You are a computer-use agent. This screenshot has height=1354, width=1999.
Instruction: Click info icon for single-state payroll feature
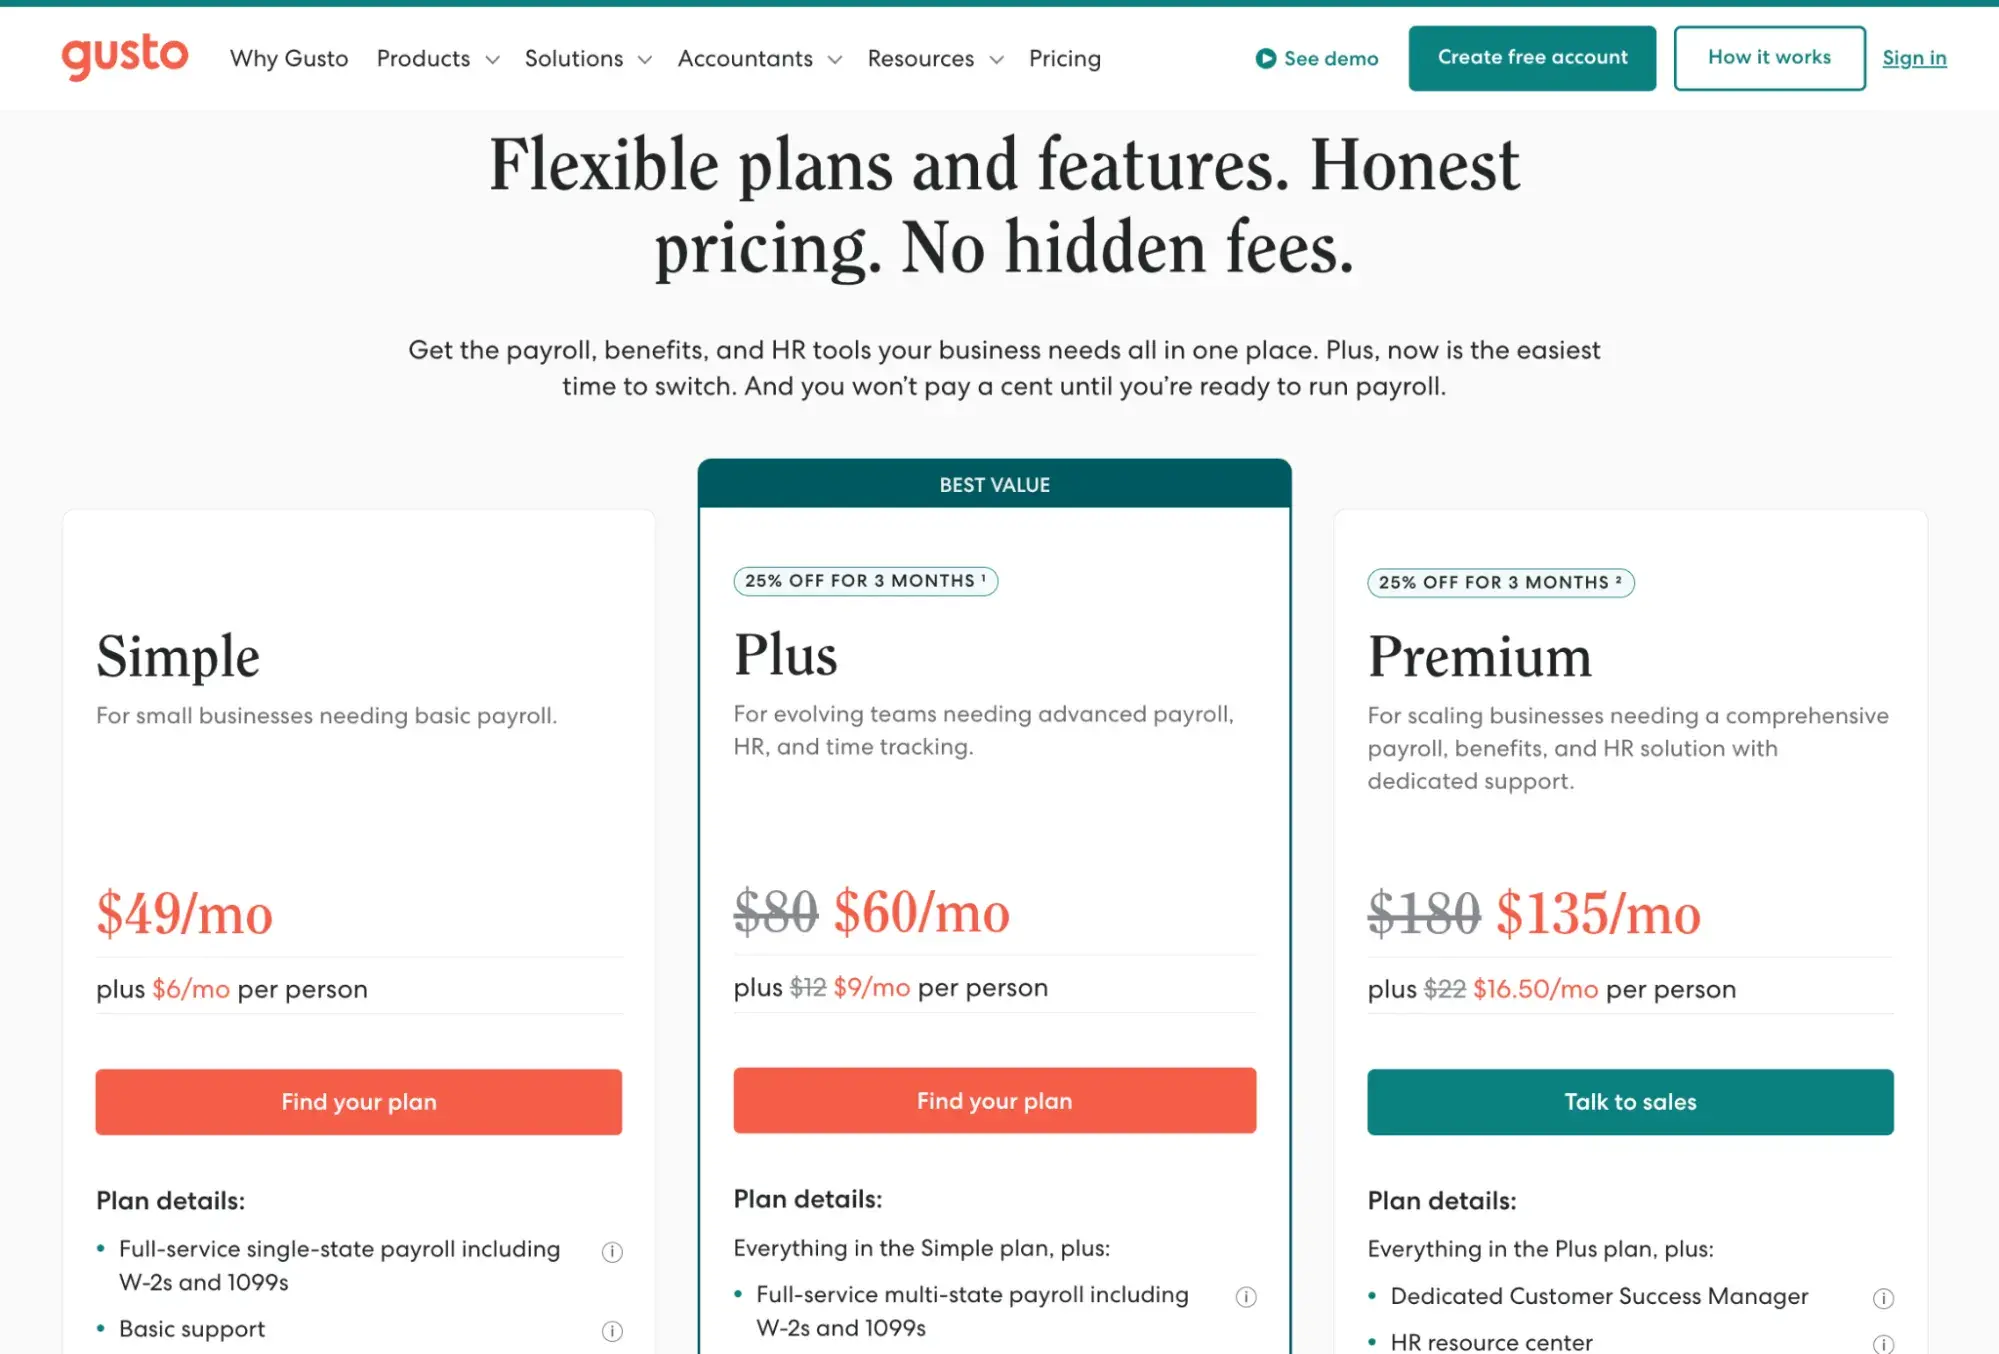coord(612,1252)
